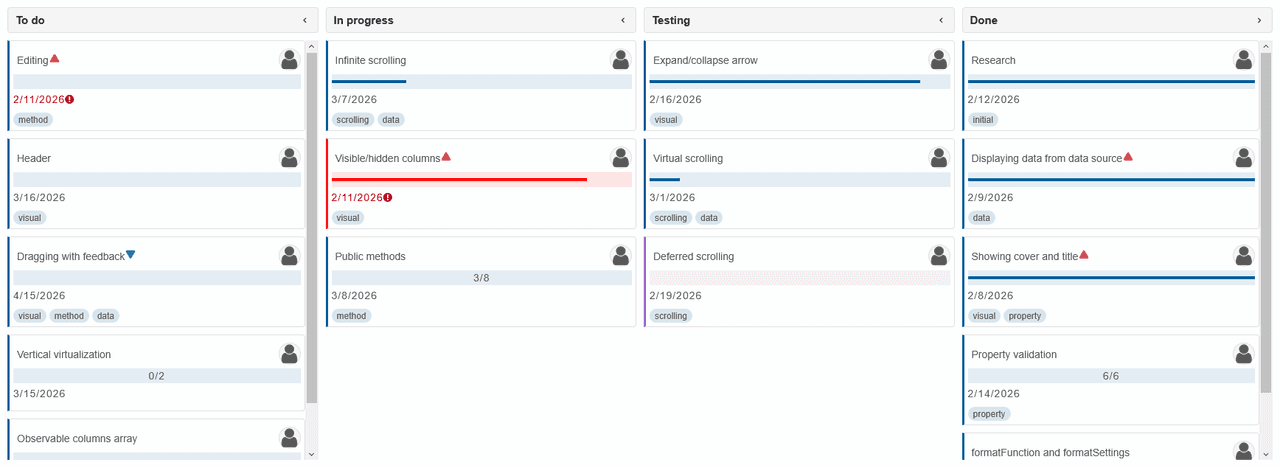The width and height of the screenshot is (1280, 467).
Task: Click the property tag on Property validation card
Action: [989, 414]
